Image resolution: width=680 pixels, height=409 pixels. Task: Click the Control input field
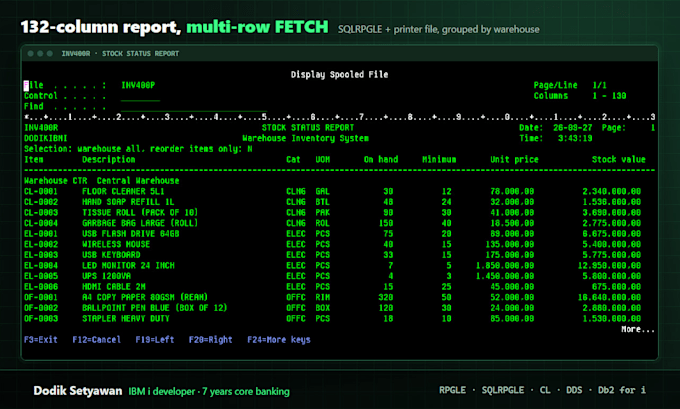click(141, 96)
